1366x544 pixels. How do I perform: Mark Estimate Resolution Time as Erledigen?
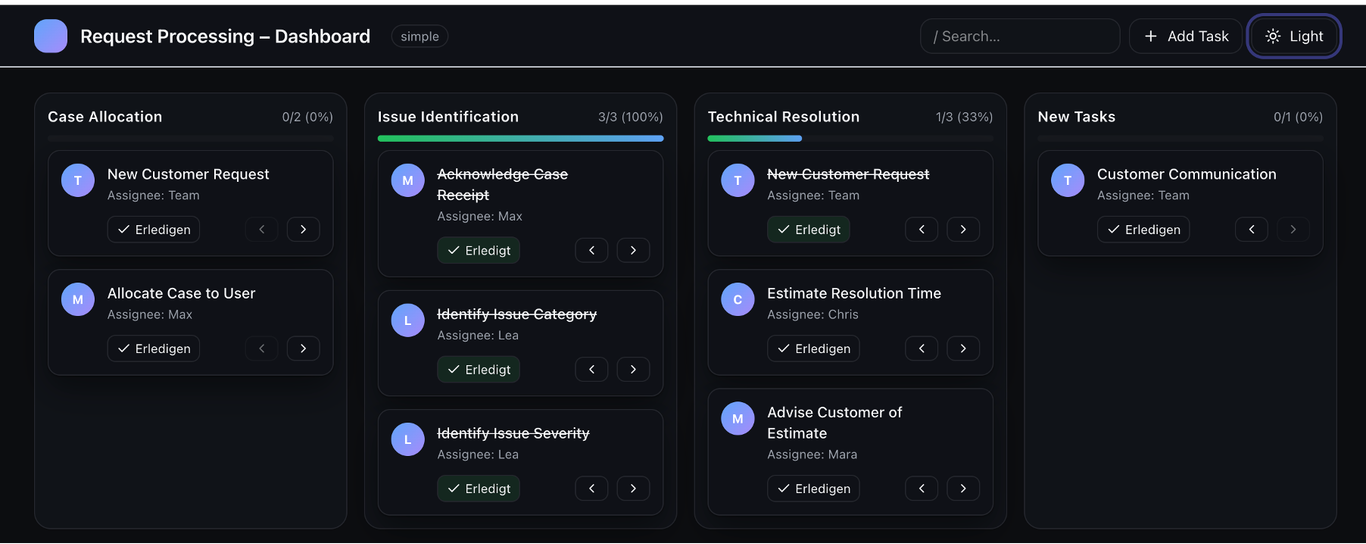(813, 348)
